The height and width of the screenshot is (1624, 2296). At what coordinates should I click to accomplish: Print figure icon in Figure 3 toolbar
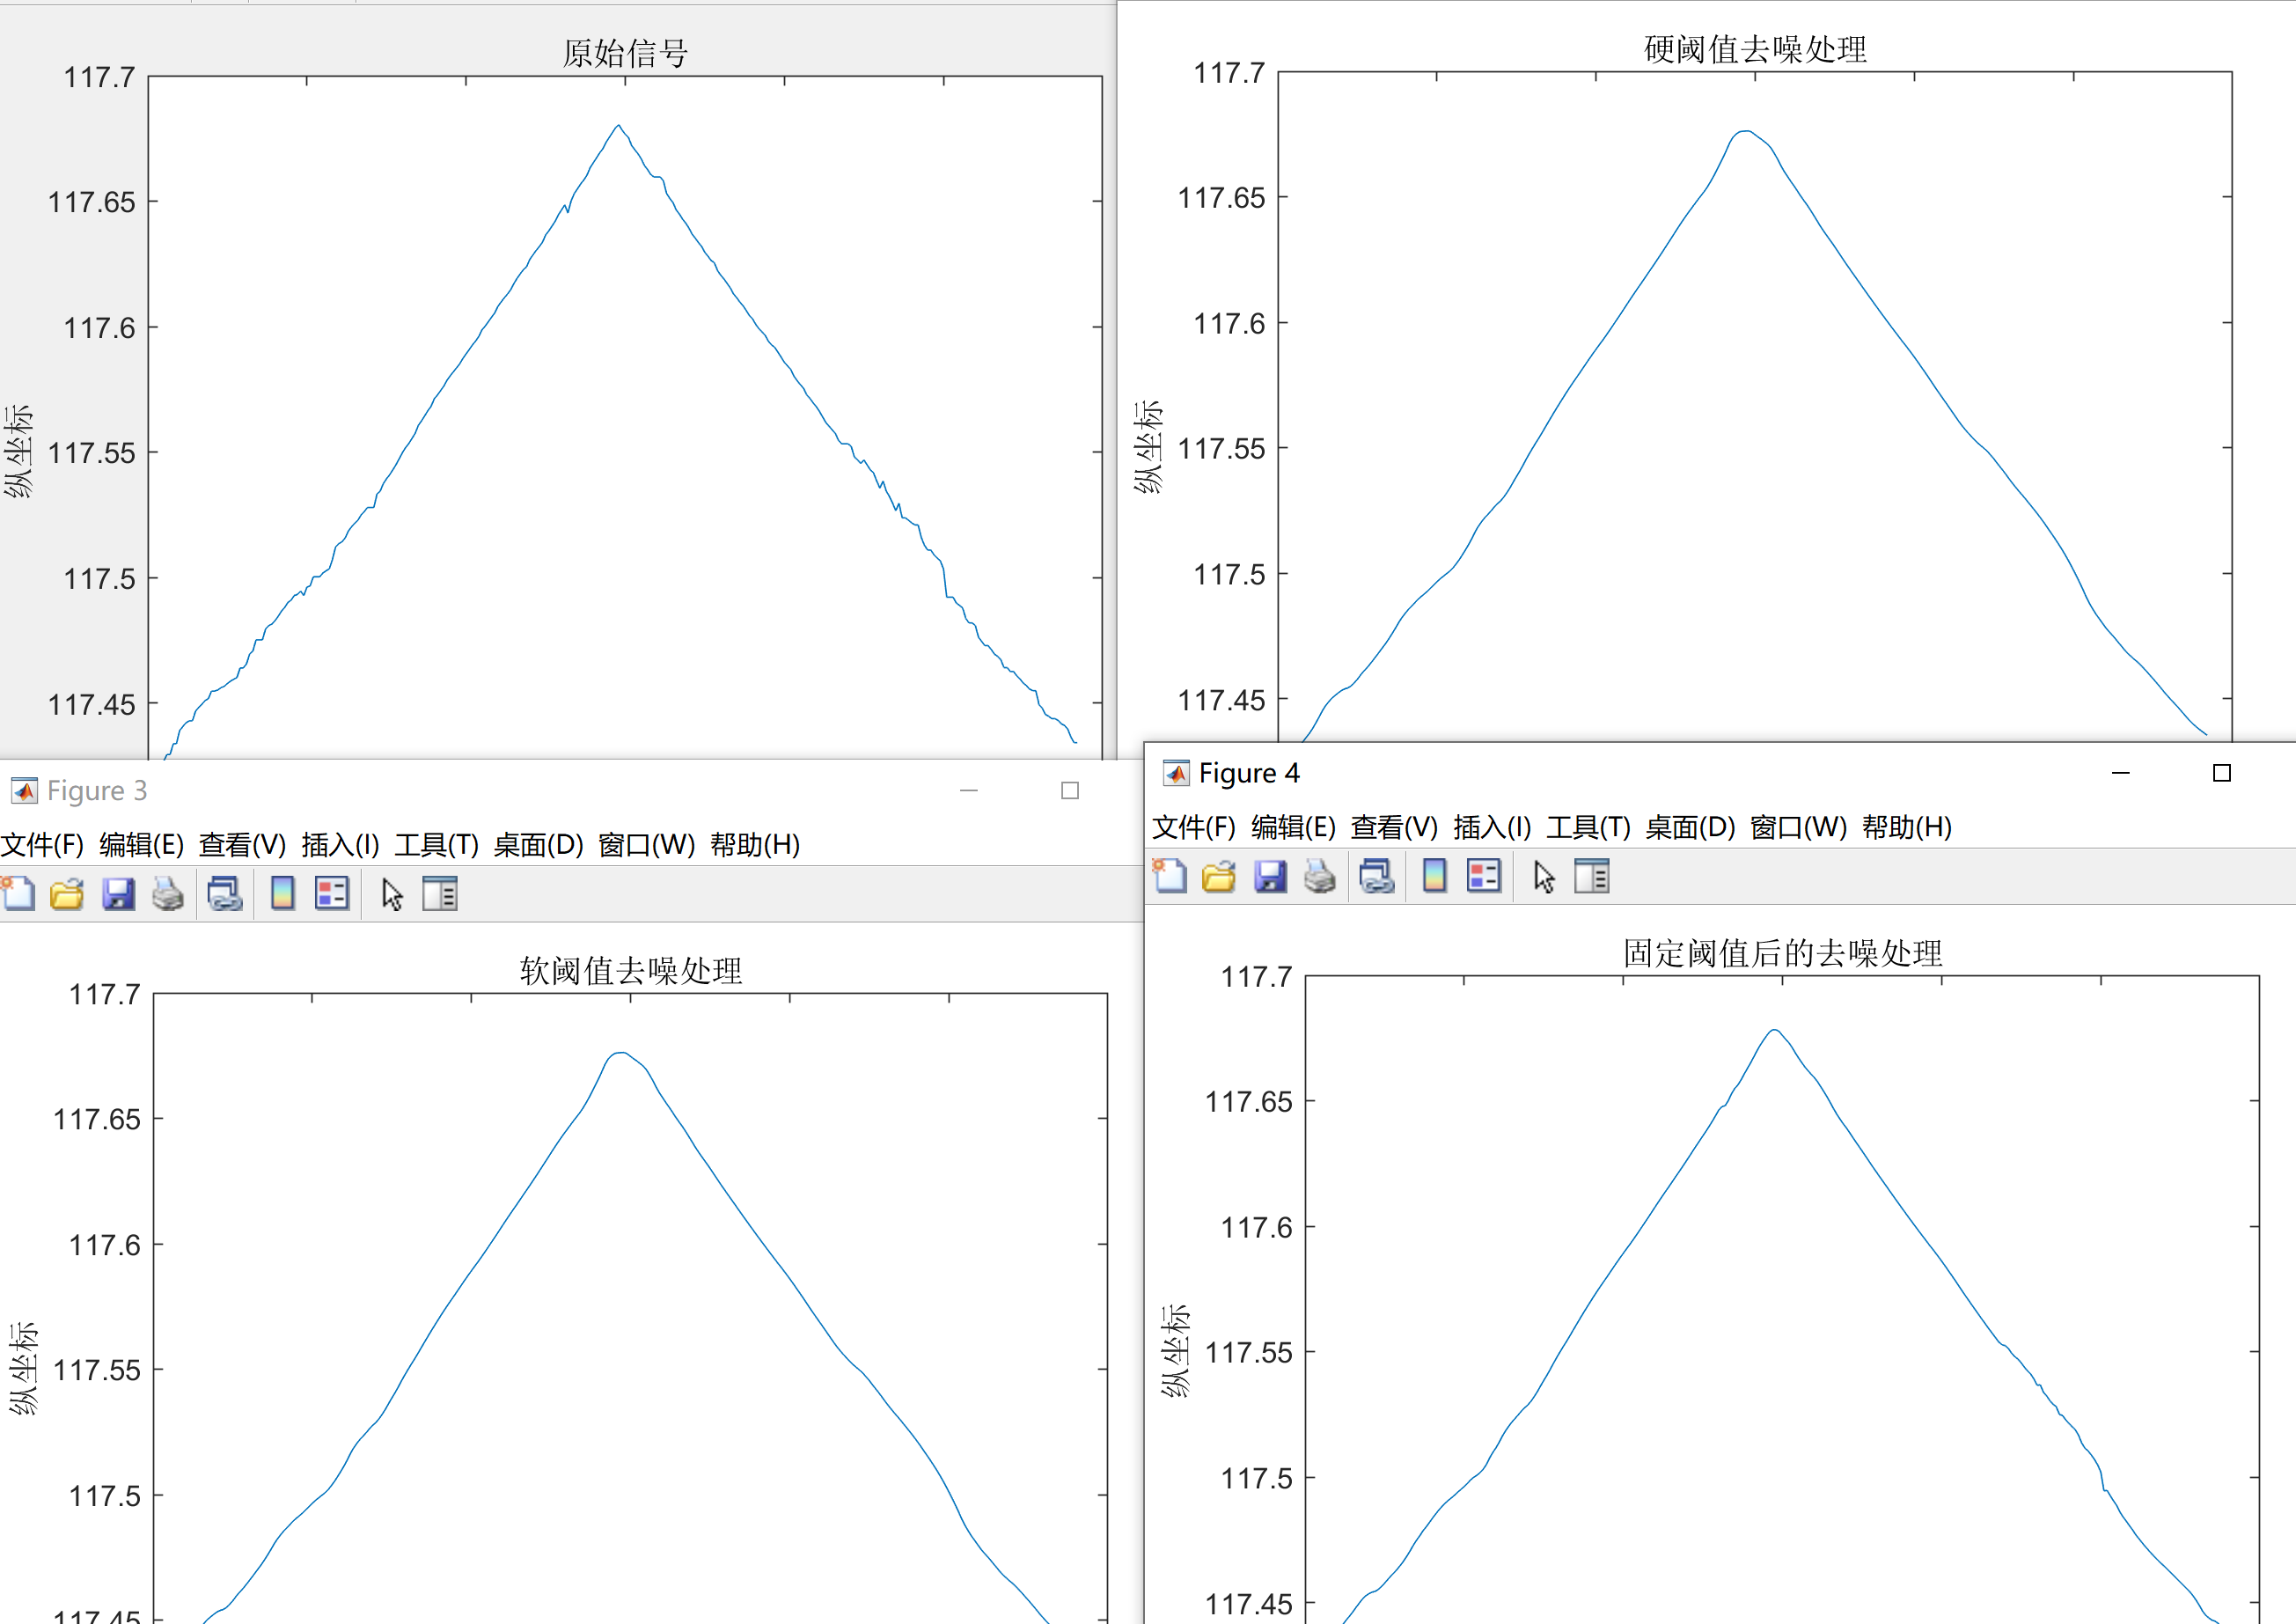click(x=168, y=893)
